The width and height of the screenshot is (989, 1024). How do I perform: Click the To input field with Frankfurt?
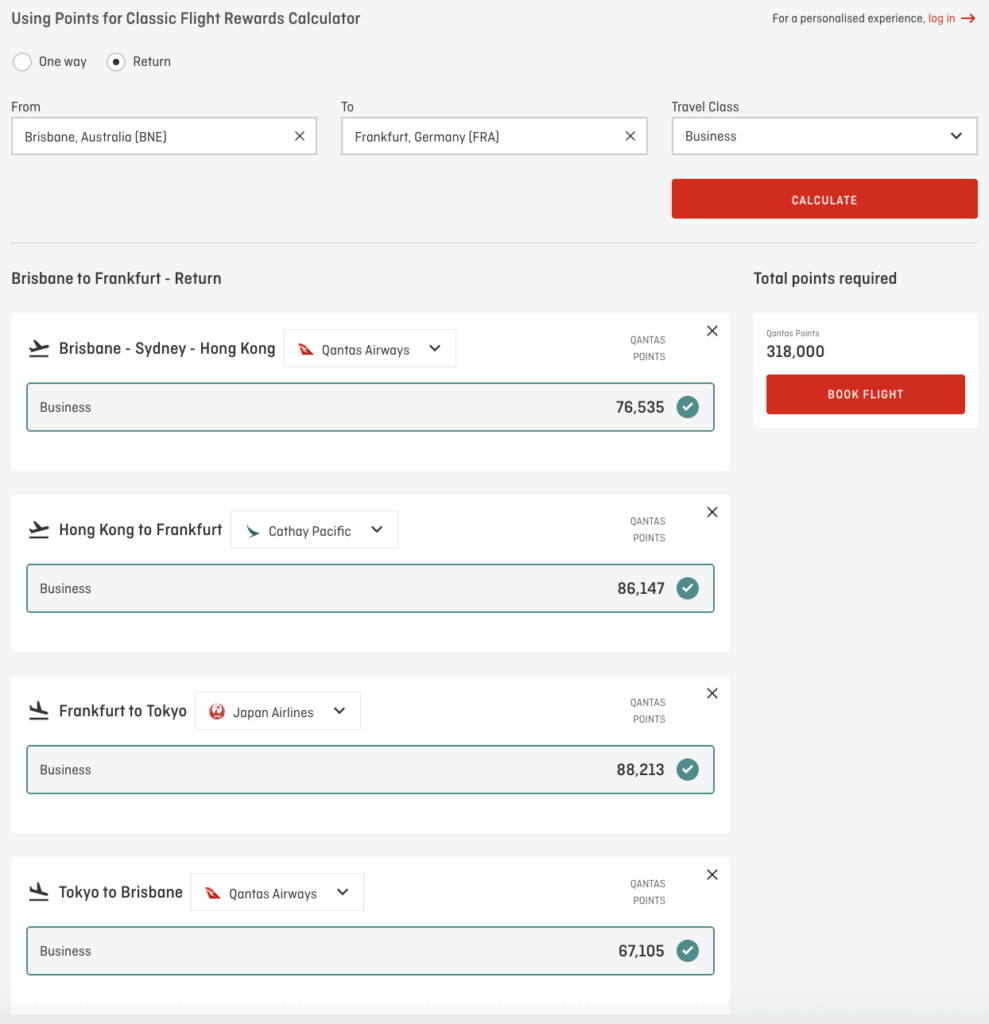pos(494,136)
